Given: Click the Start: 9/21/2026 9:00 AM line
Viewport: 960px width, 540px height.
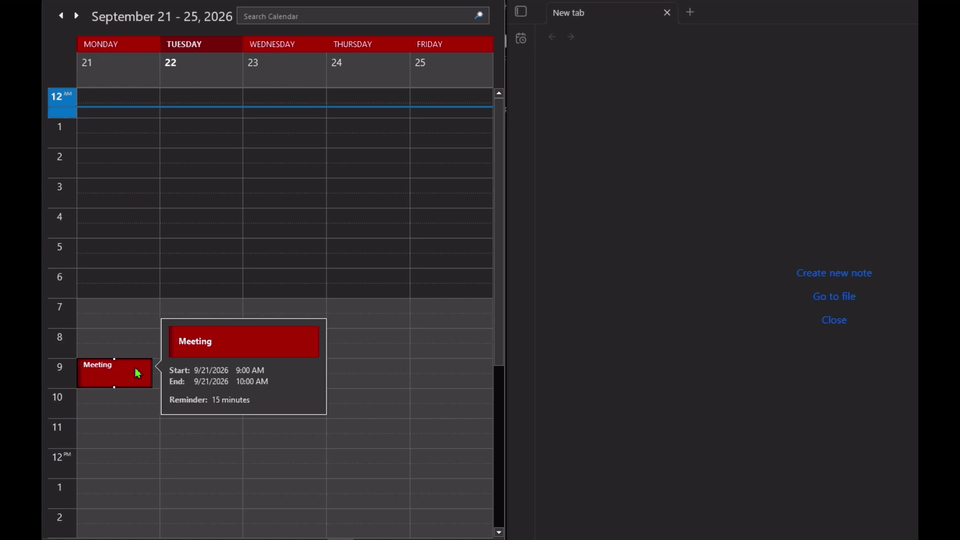Looking at the screenshot, I should pyautogui.click(x=217, y=370).
